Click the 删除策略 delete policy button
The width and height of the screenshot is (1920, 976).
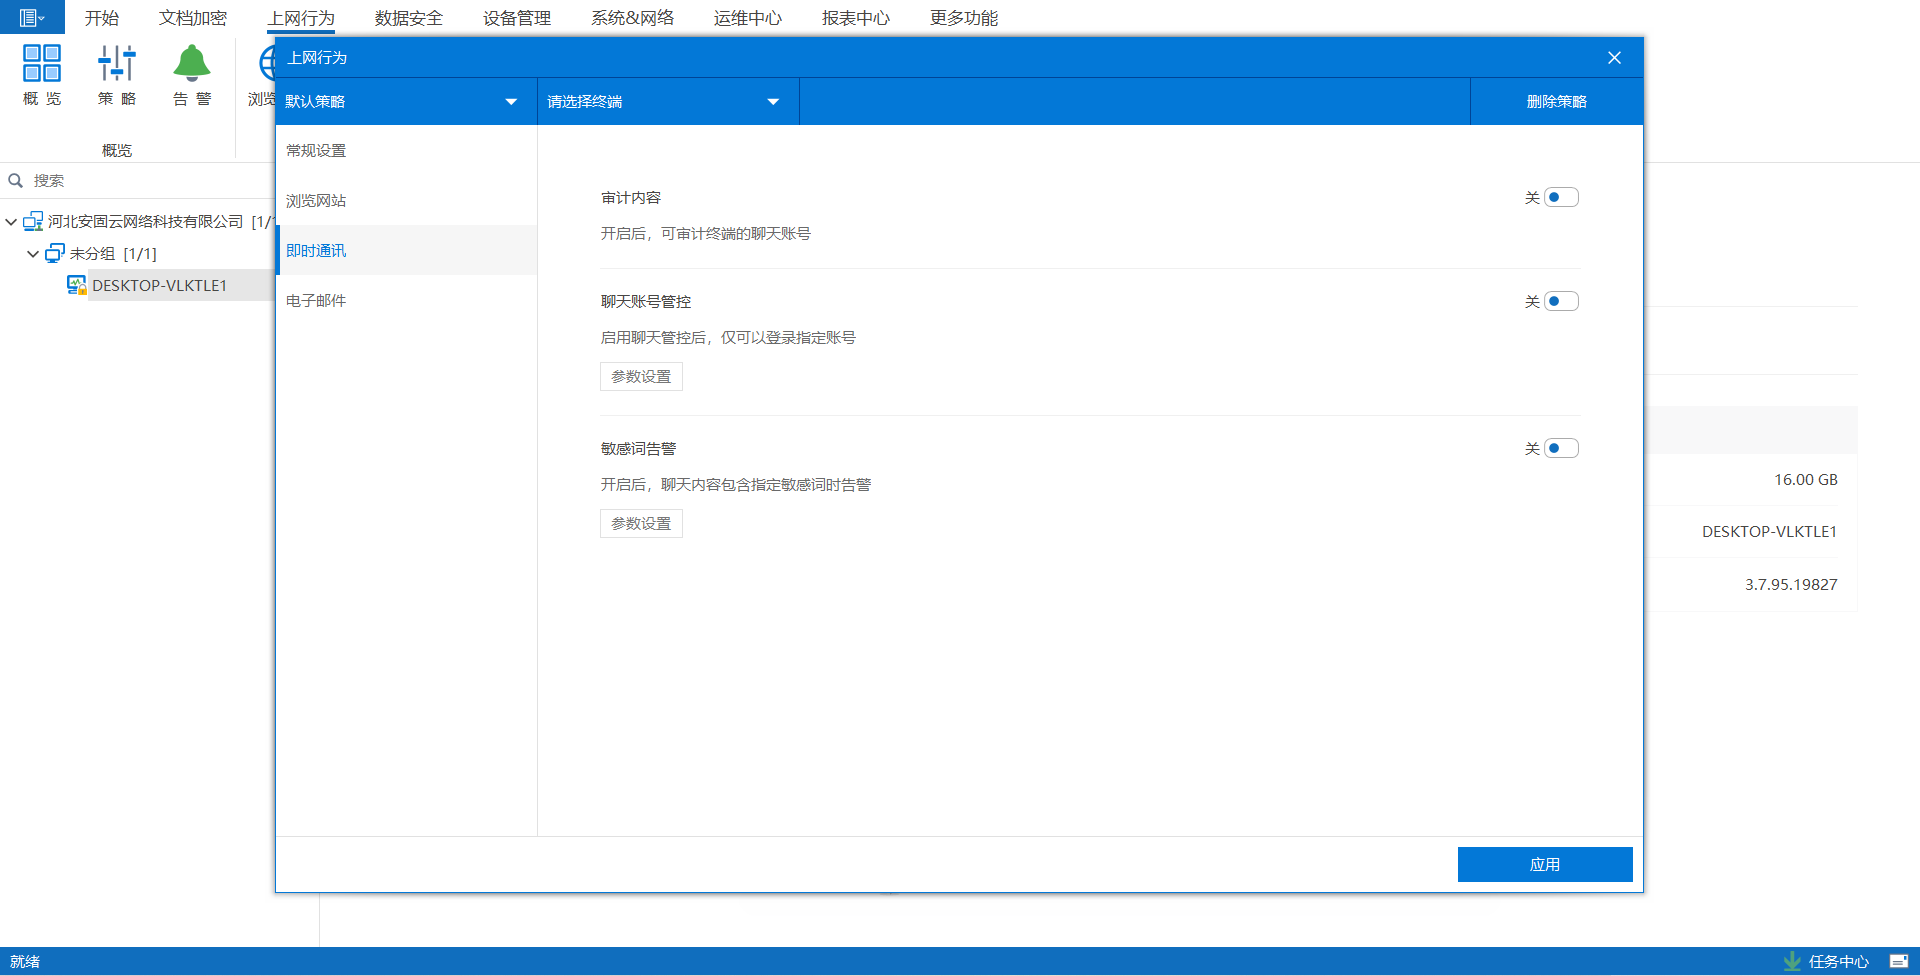[x=1556, y=102]
